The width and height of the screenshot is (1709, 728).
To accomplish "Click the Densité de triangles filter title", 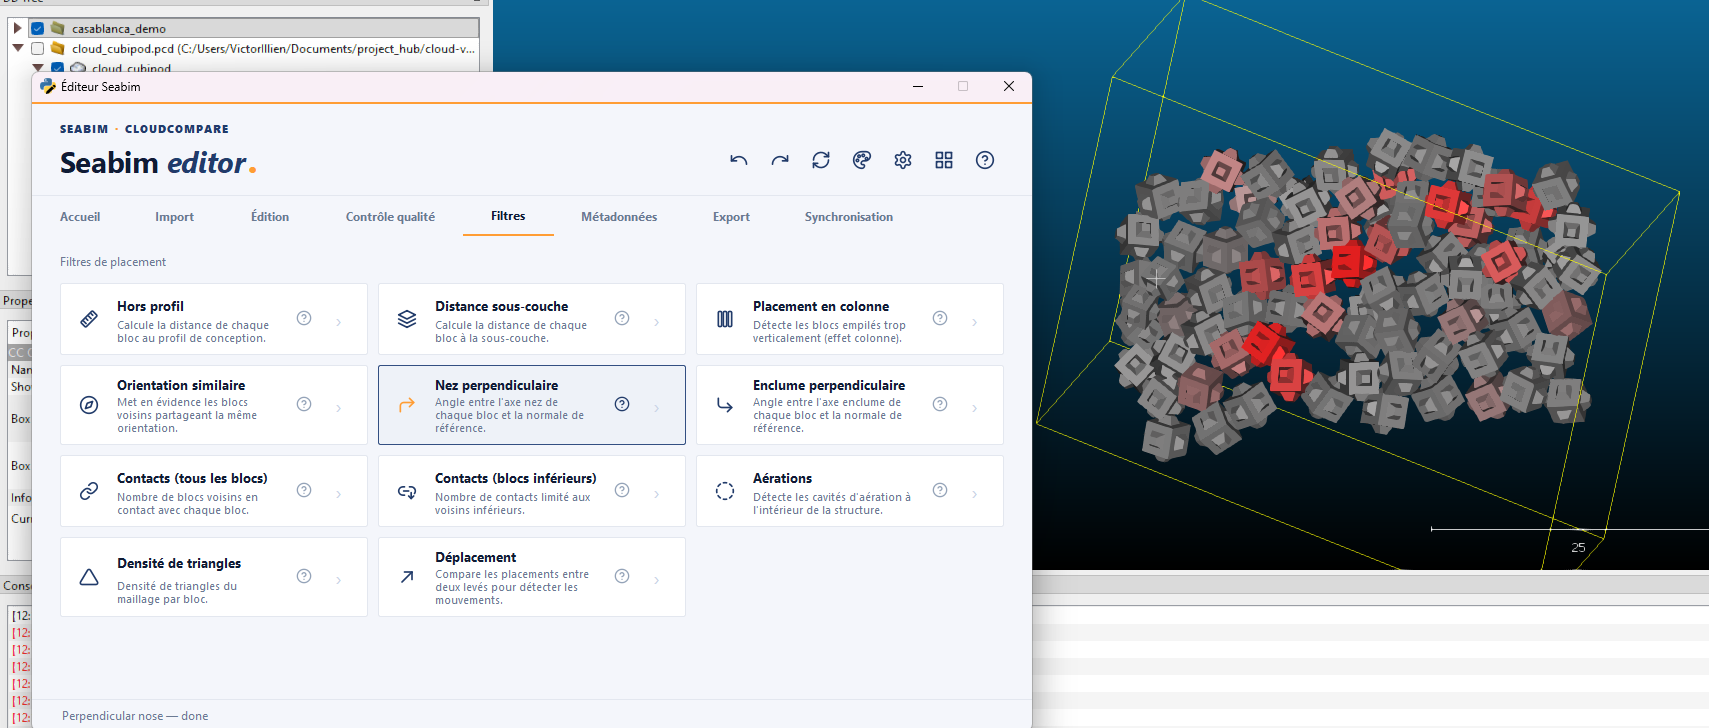I will tap(179, 563).
